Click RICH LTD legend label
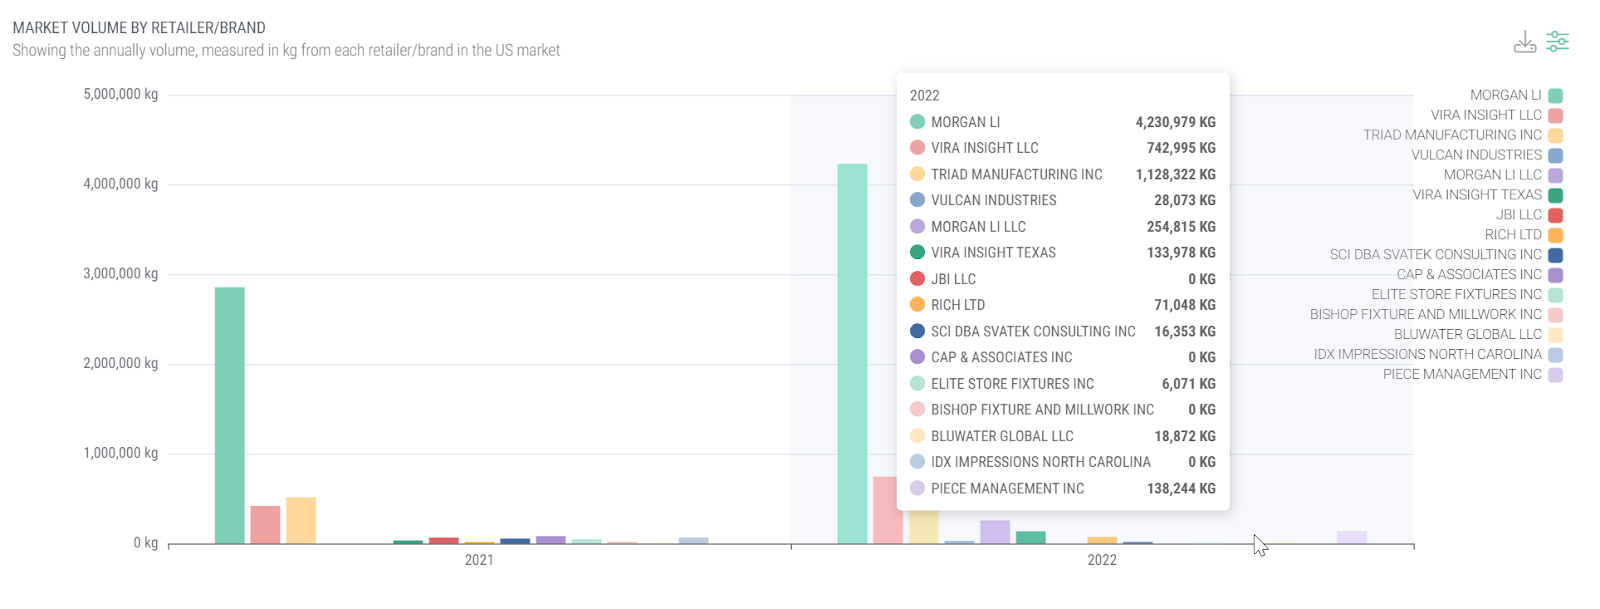This screenshot has height=609, width=1600. 1513,235
